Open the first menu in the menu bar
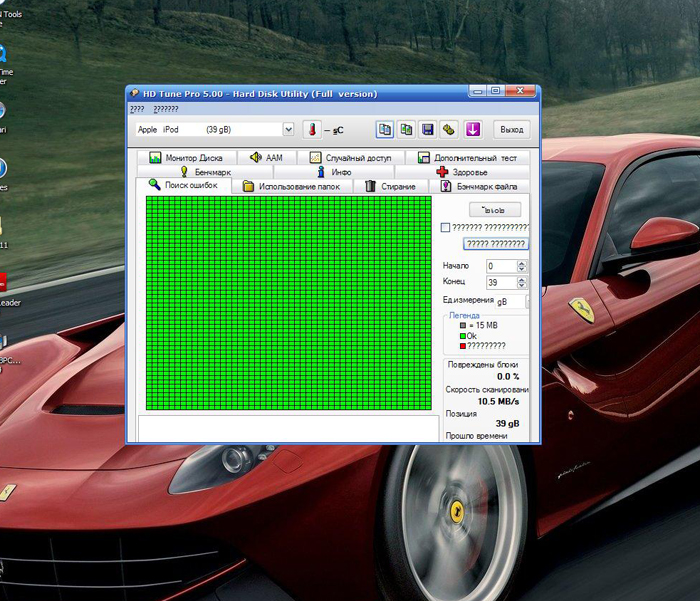 [137, 108]
